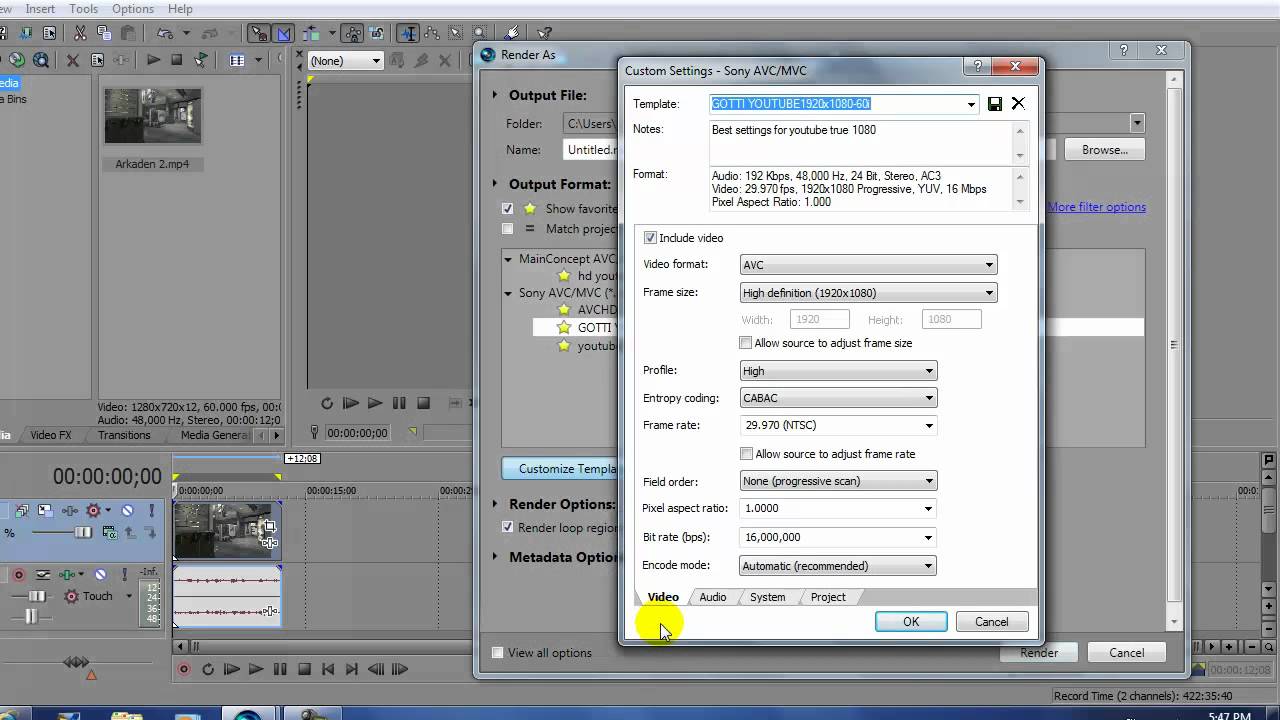
Task: Click the timeline transport Record button
Action: 184,670
